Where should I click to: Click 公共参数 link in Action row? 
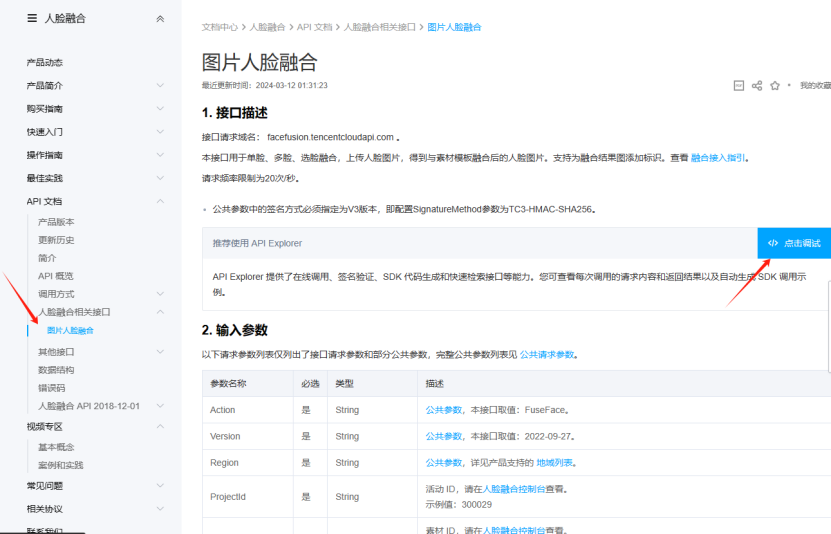444,410
